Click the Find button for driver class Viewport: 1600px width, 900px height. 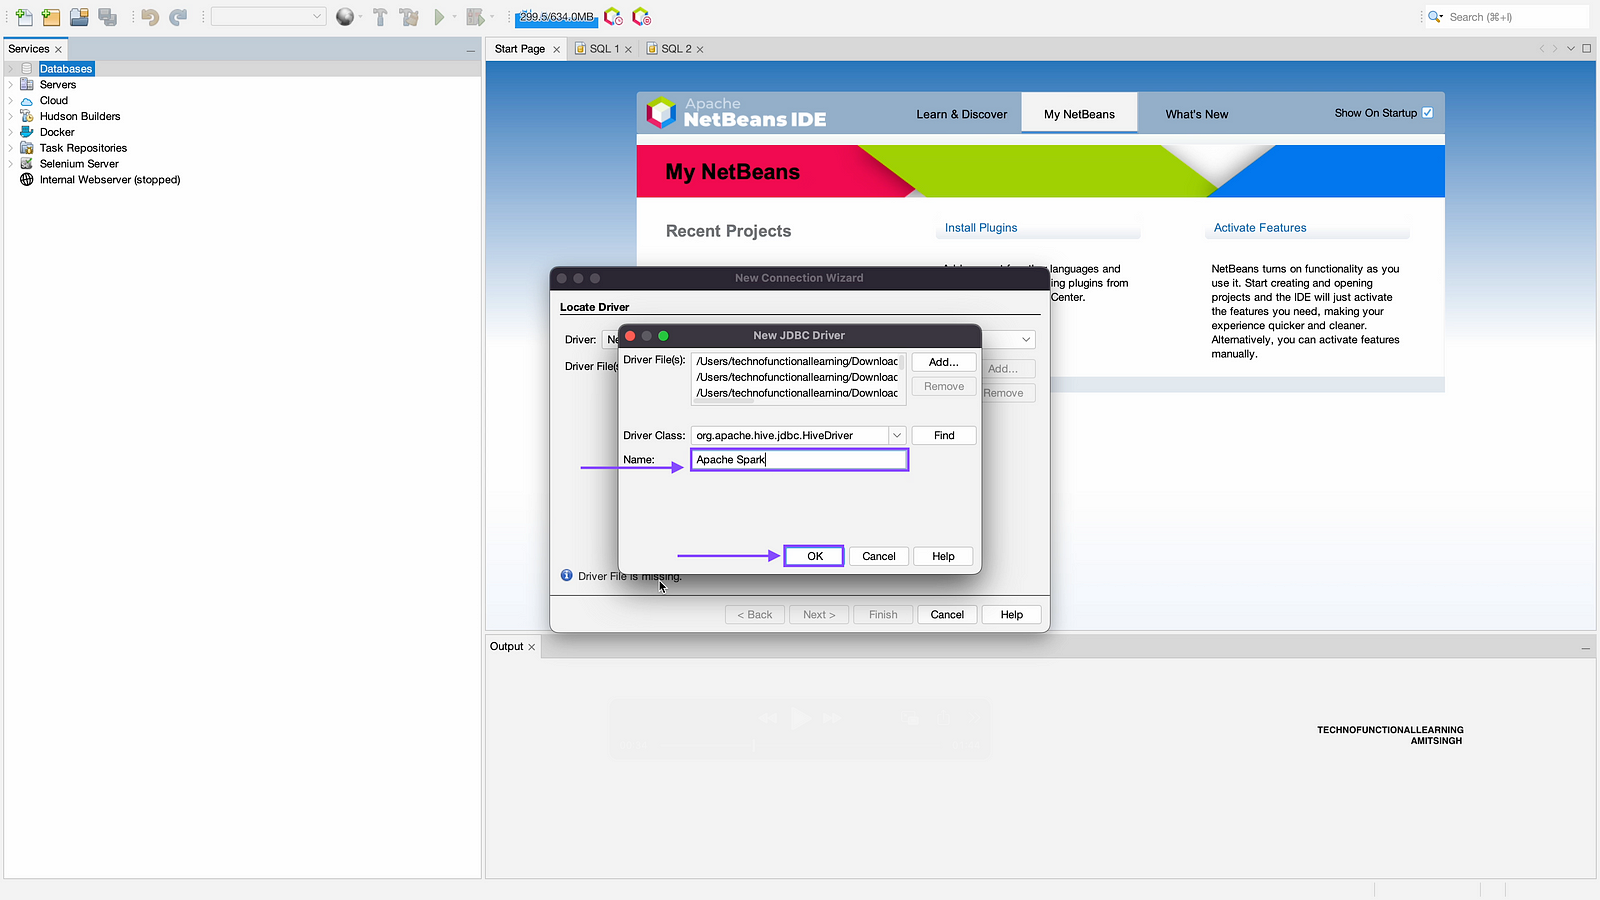pos(943,435)
